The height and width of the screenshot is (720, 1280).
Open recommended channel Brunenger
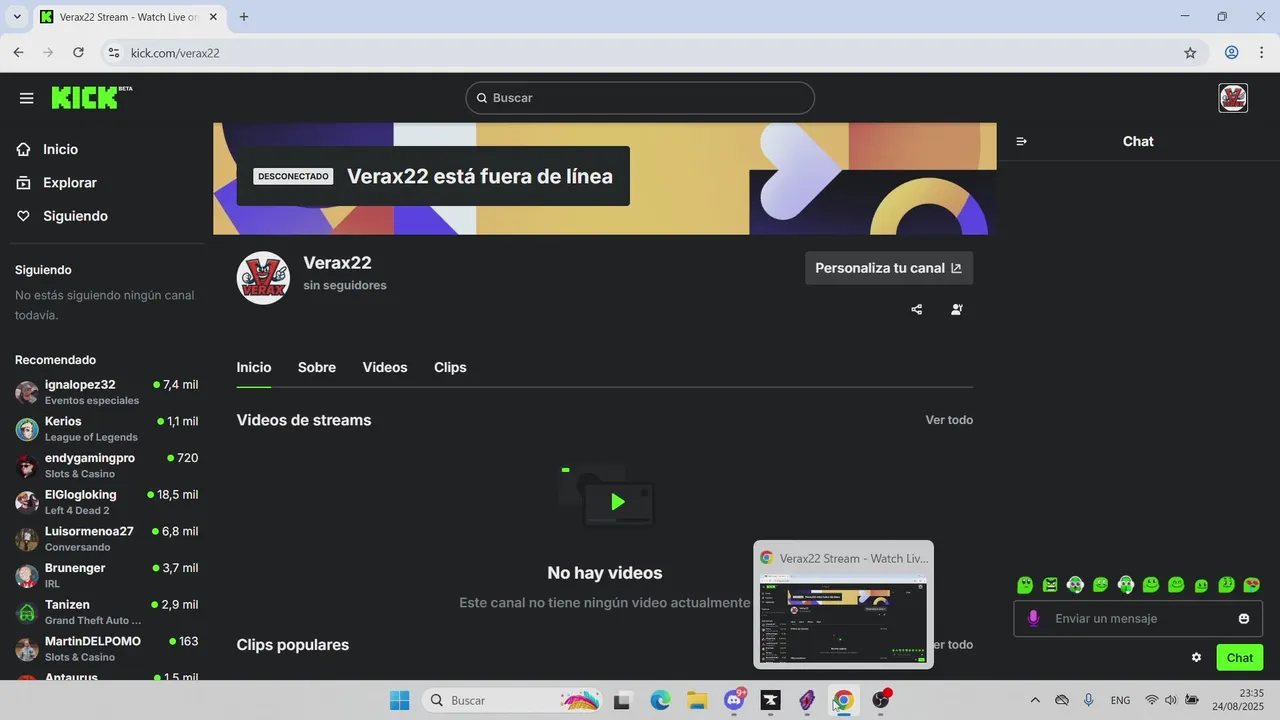click(106, 576)
